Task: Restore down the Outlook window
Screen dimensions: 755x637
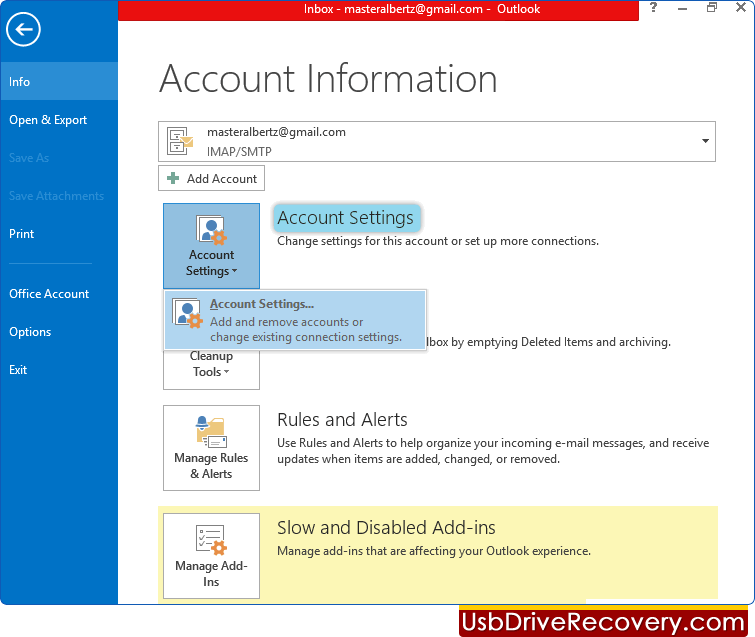Action: 712,7
